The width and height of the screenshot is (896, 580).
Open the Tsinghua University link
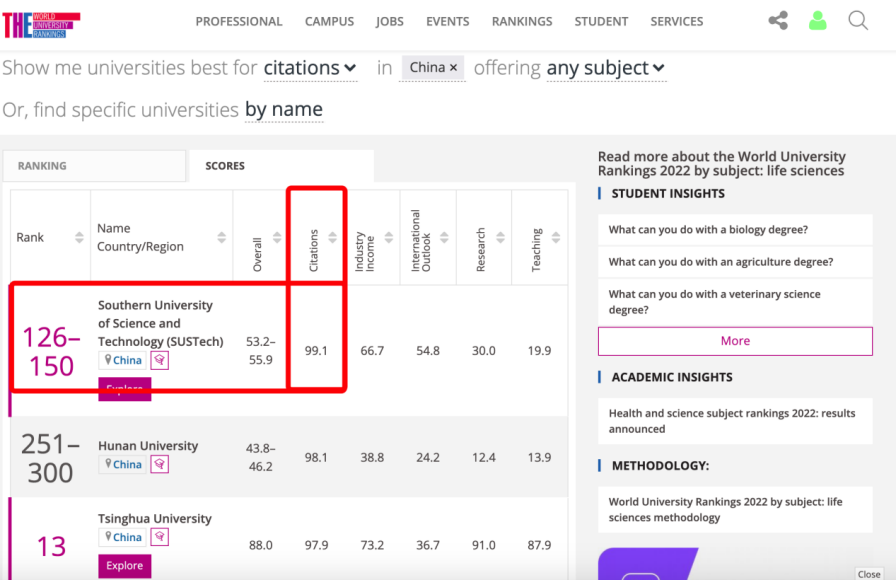tap(155, 518)
